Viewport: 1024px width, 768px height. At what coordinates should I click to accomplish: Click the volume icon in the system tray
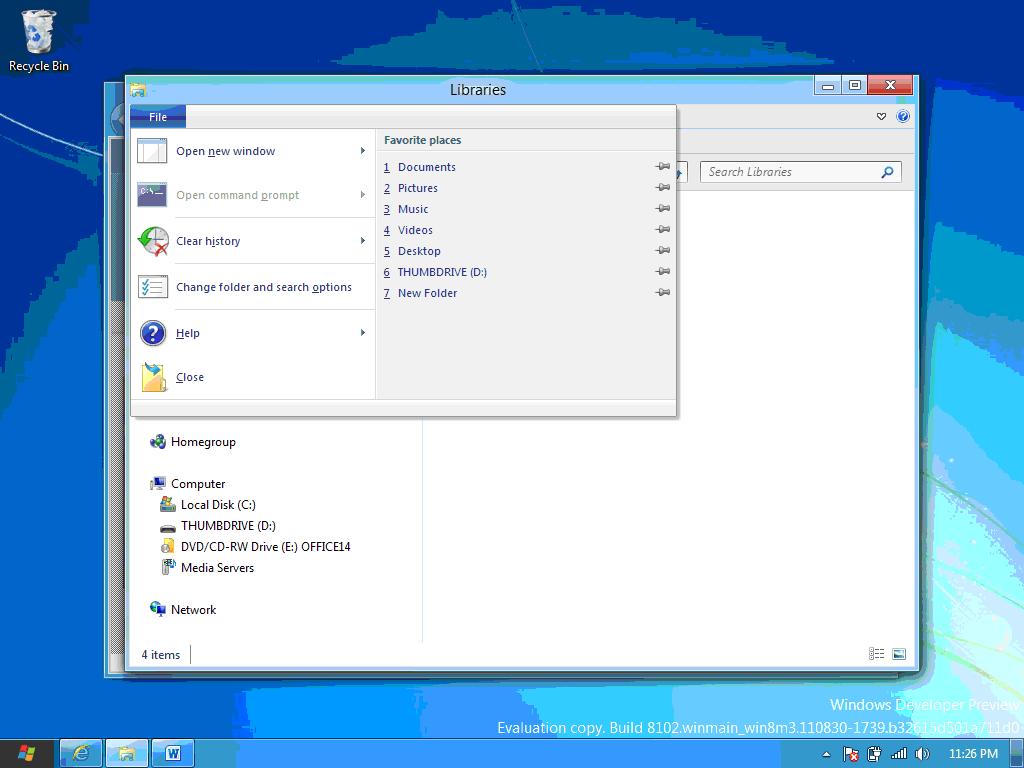point(921,754)
